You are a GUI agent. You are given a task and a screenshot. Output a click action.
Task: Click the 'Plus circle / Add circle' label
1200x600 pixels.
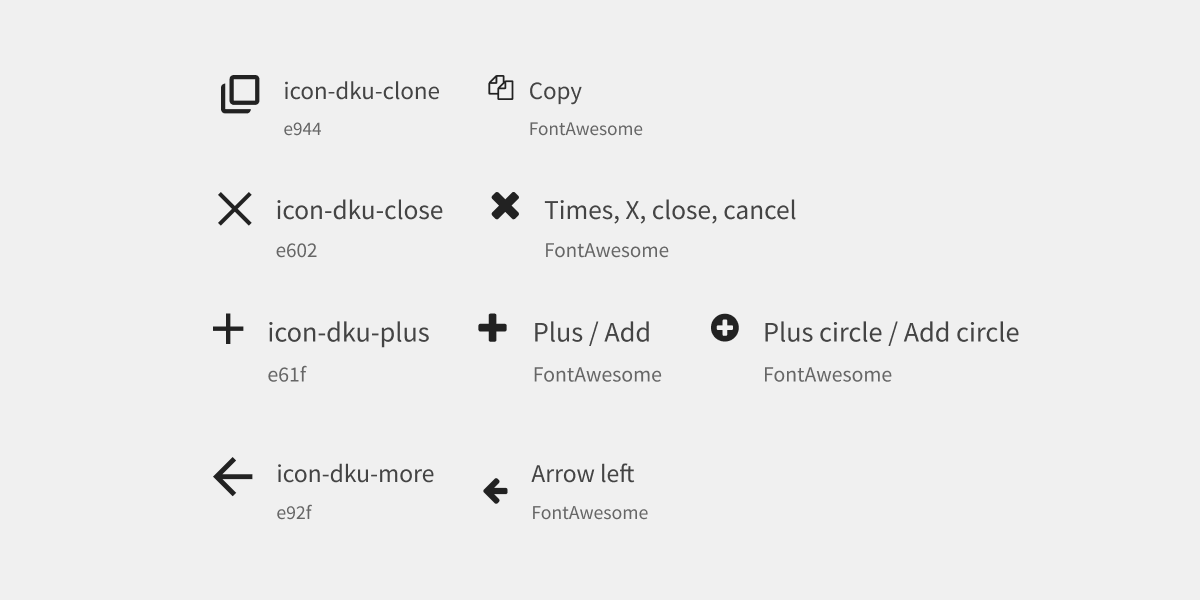tap(891, 333)
